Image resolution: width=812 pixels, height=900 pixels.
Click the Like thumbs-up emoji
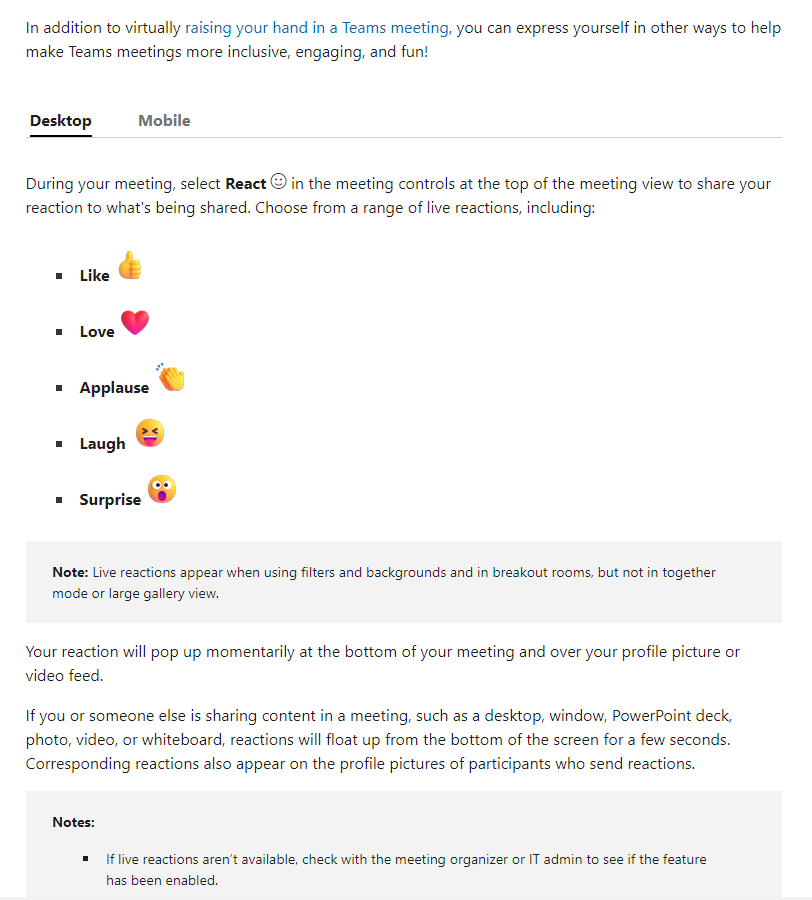[x=130, y=266]
